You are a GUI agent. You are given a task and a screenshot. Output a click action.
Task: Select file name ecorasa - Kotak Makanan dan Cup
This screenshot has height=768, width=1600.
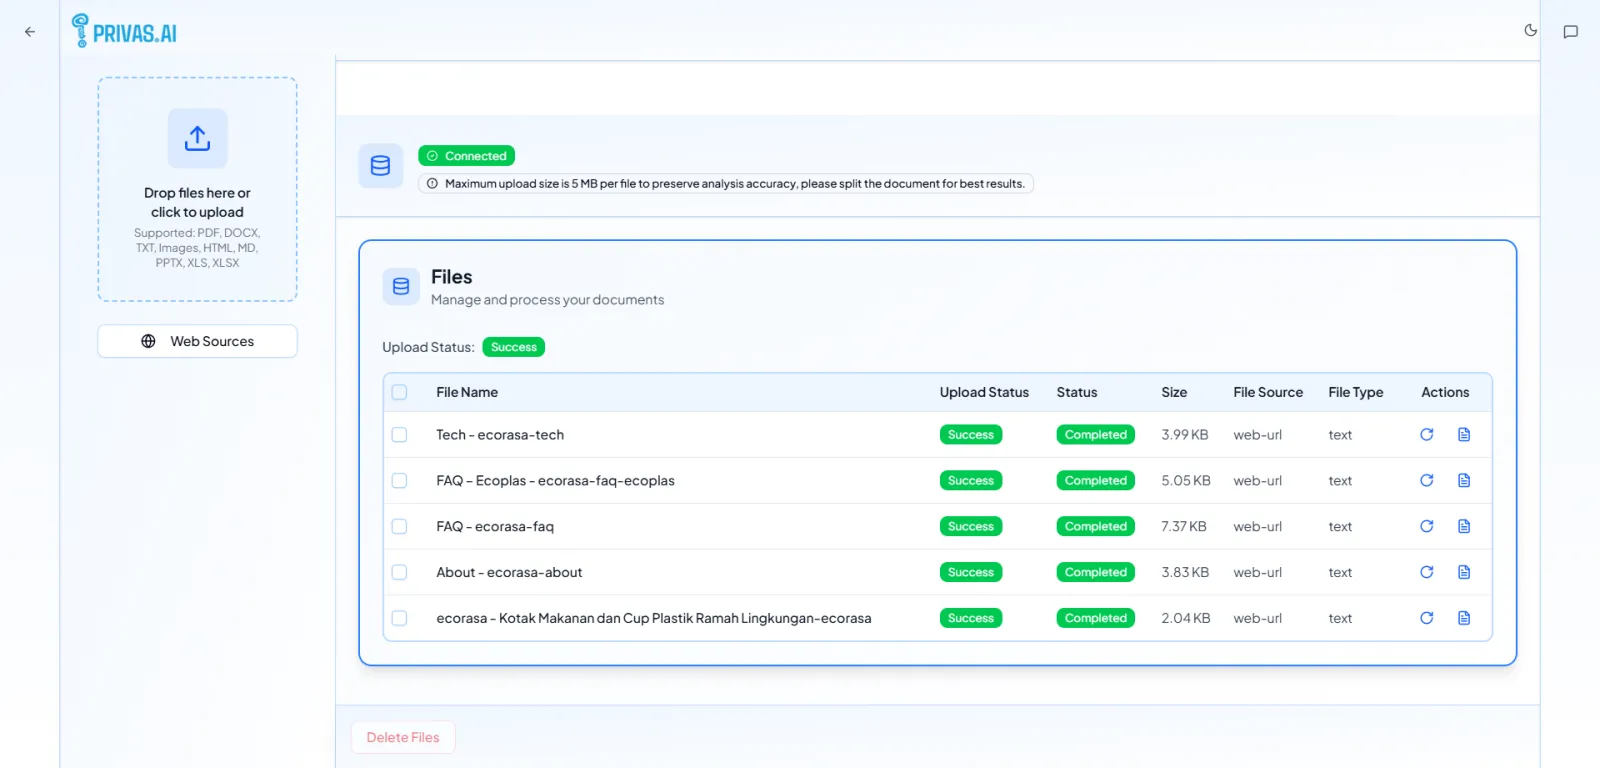(654, 619)
